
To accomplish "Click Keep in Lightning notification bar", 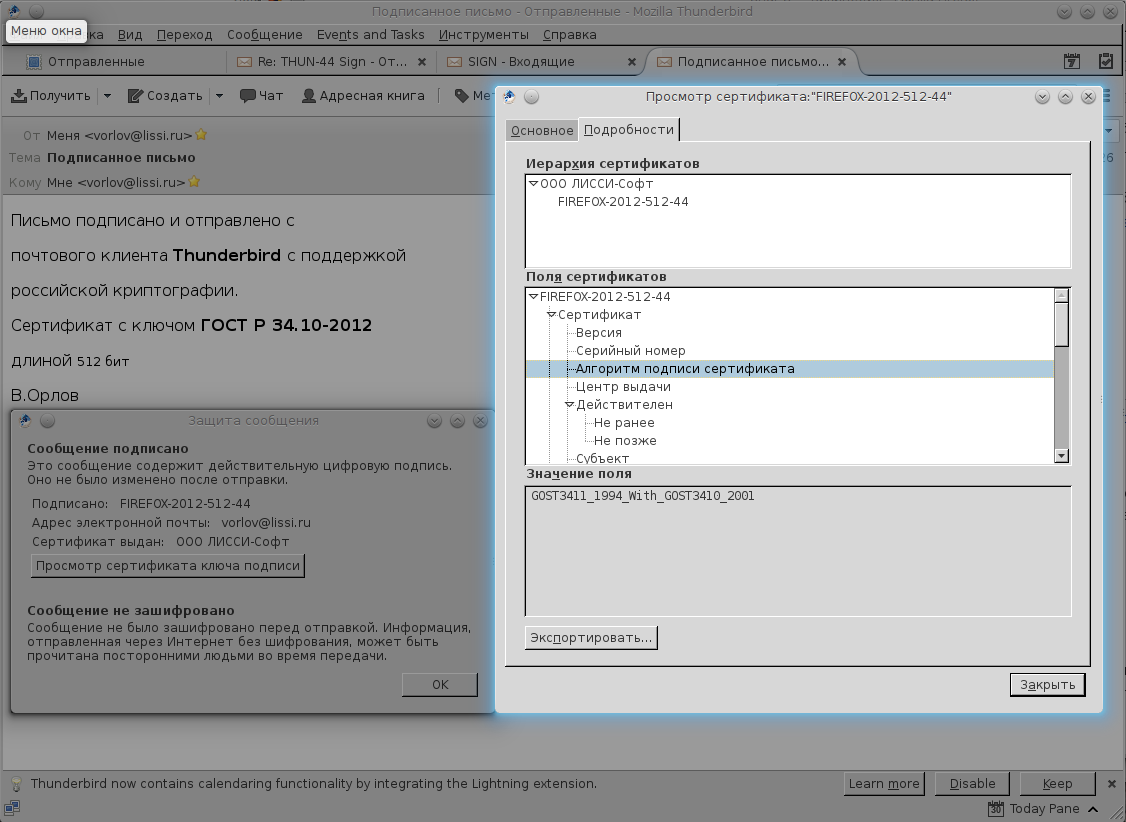I will [x=1057, y=783].
